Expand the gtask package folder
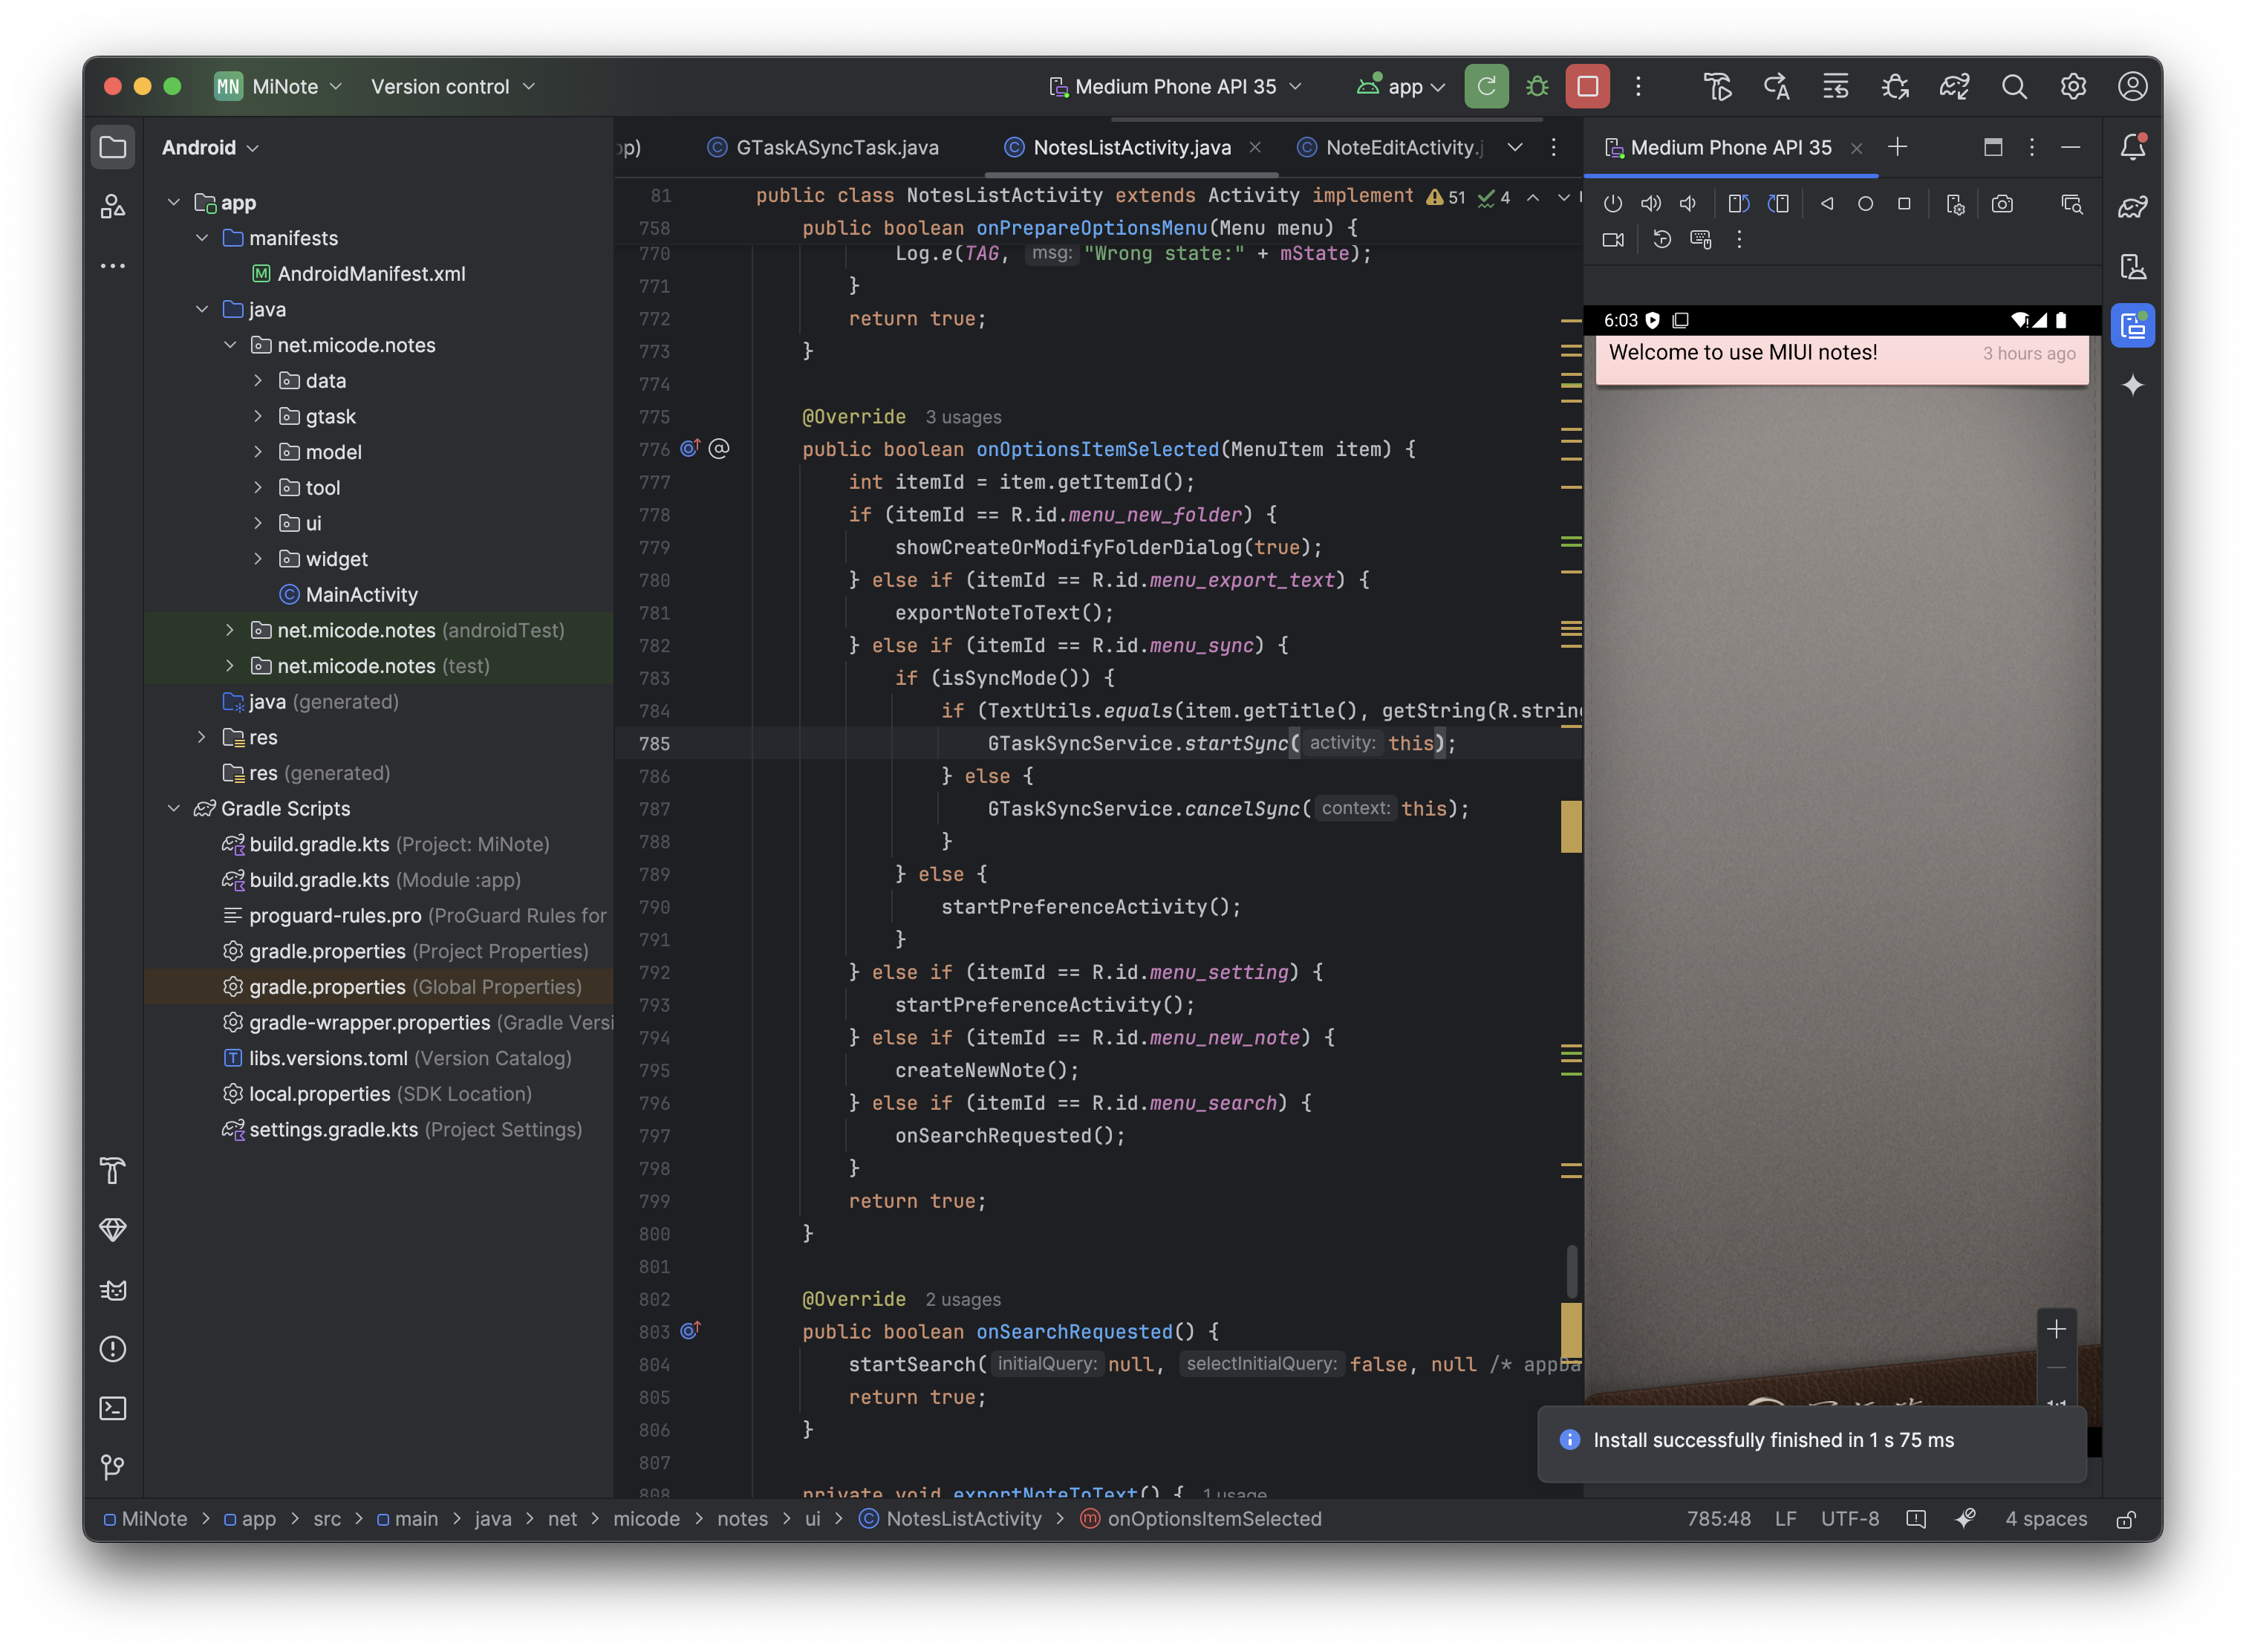The height and width of the screenshot is (1652, 2246). point(258,416)
